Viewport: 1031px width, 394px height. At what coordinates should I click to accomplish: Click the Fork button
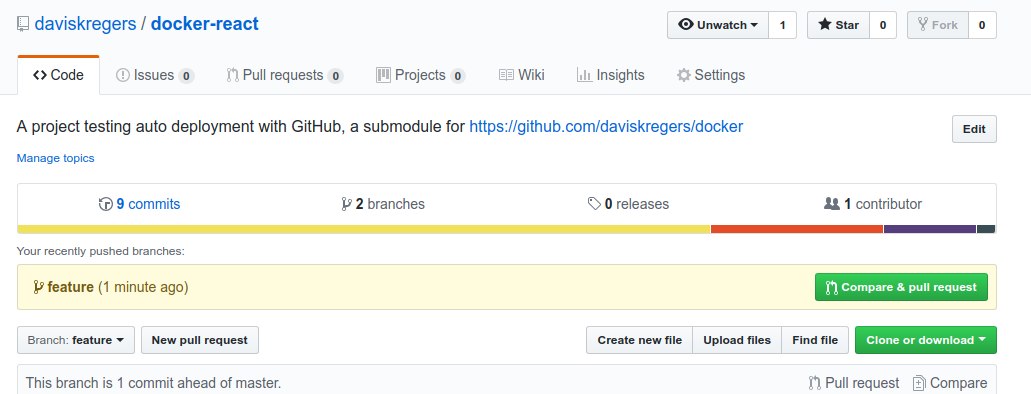point(938,25)
